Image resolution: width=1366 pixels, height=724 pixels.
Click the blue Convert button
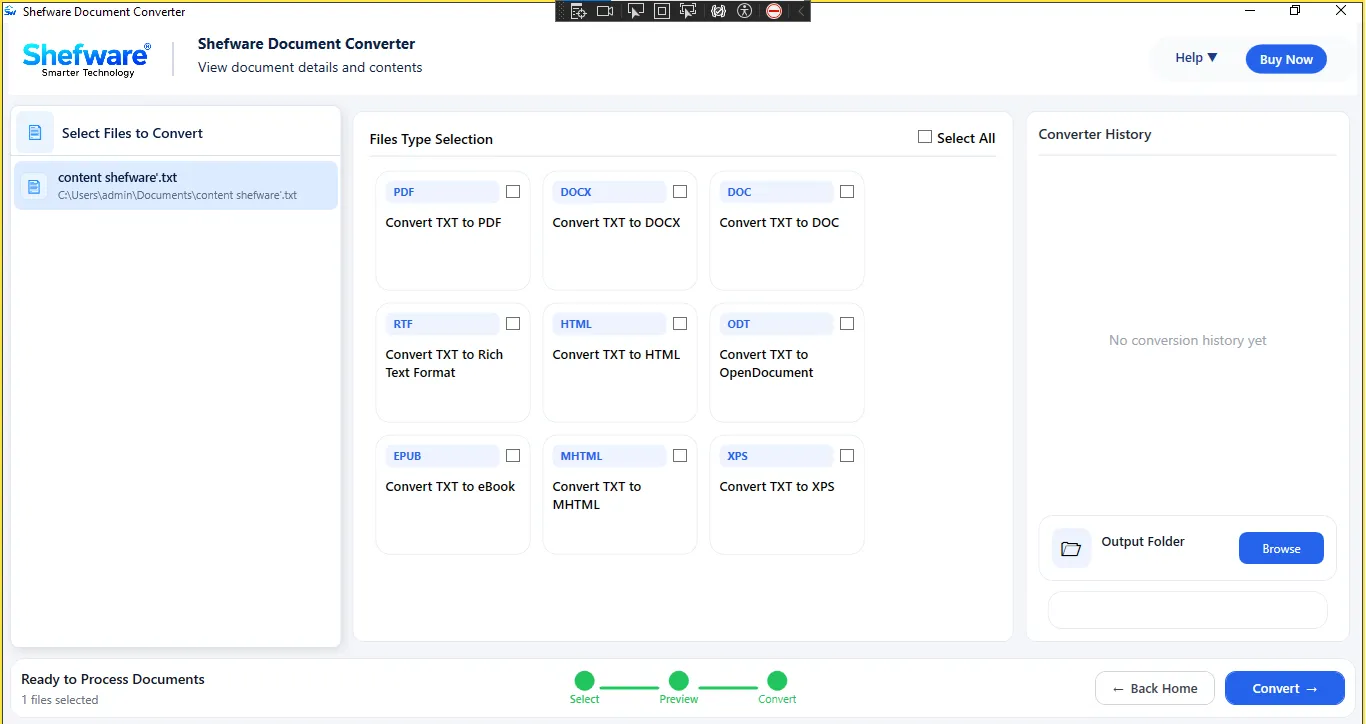point(1285,688)
